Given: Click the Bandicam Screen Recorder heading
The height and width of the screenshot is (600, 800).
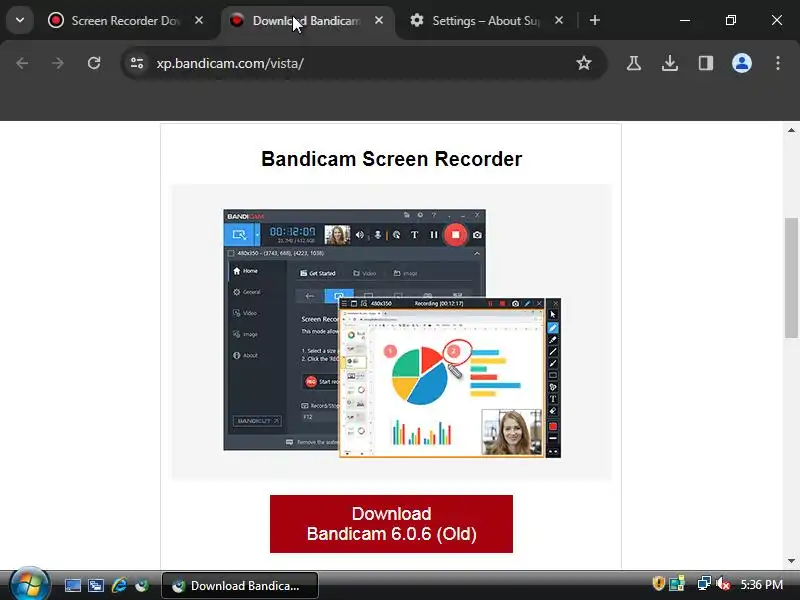Looking at the screenshot, I should [x=391, y=159].
